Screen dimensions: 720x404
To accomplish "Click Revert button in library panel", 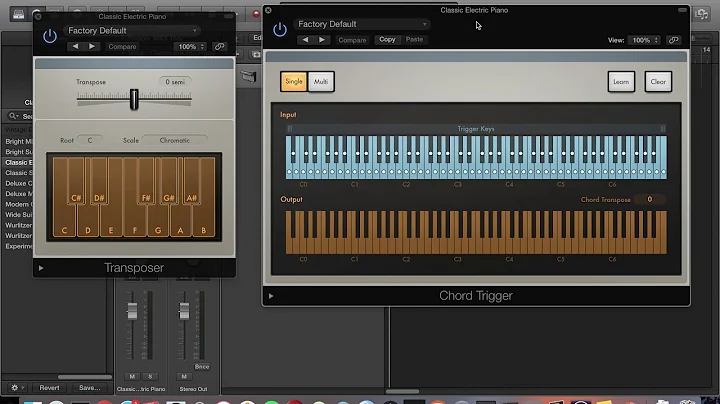I will (49, 388).
